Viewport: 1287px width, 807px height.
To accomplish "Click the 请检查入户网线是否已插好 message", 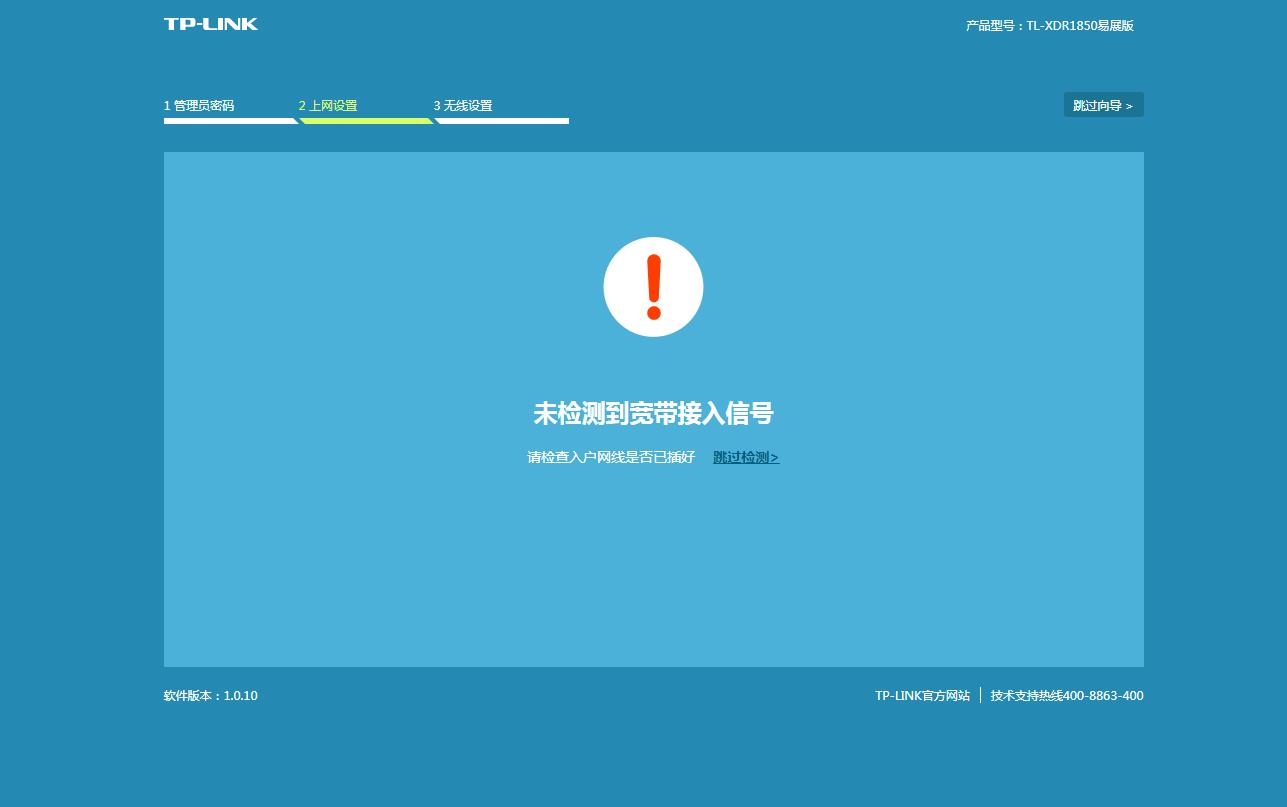I will pyautogui.click(x=609, y=457).
